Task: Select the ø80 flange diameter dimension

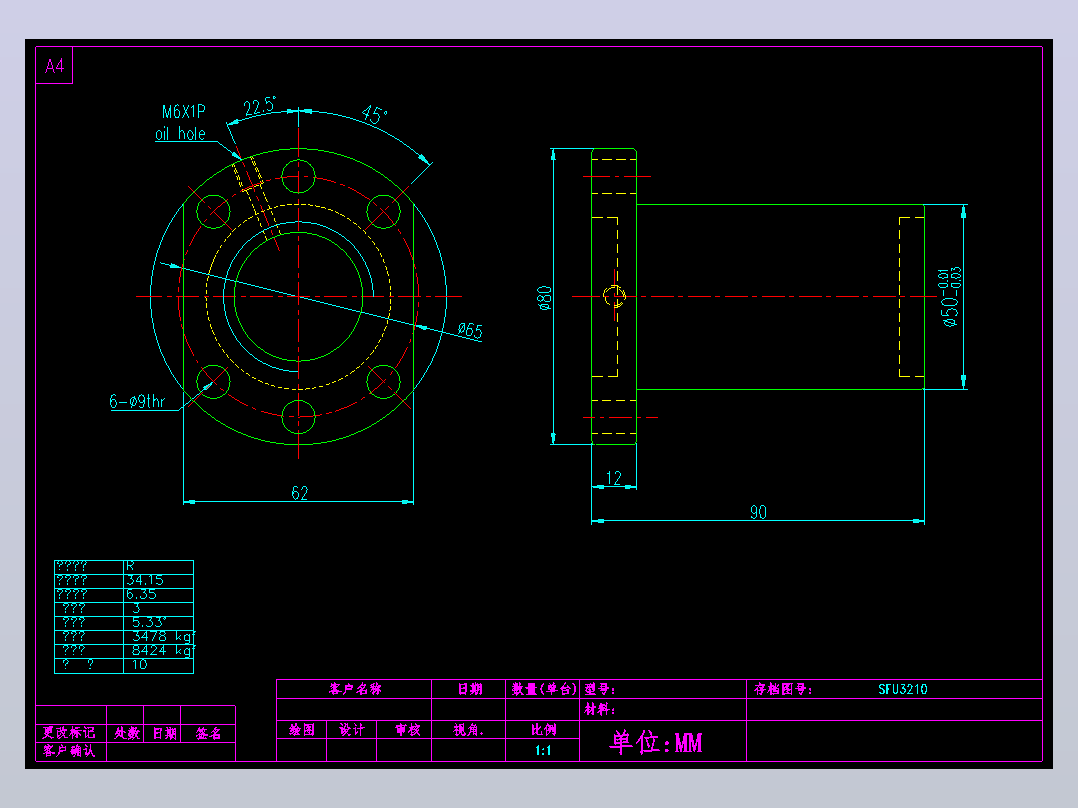Action: [x=544, y=298]
